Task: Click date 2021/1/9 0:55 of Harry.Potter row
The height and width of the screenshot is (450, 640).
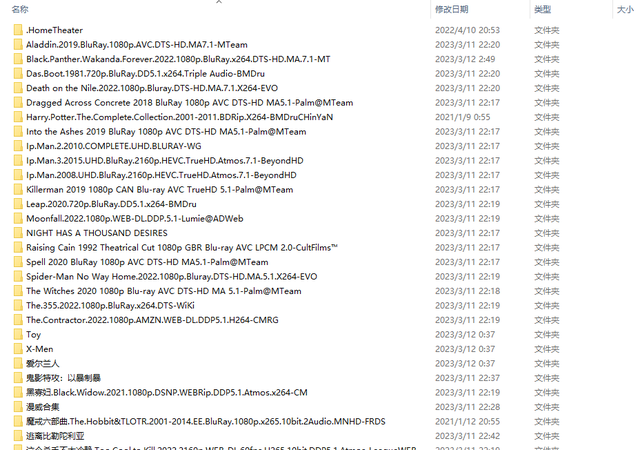Action: pyautogui.click(x=462, y=117)
